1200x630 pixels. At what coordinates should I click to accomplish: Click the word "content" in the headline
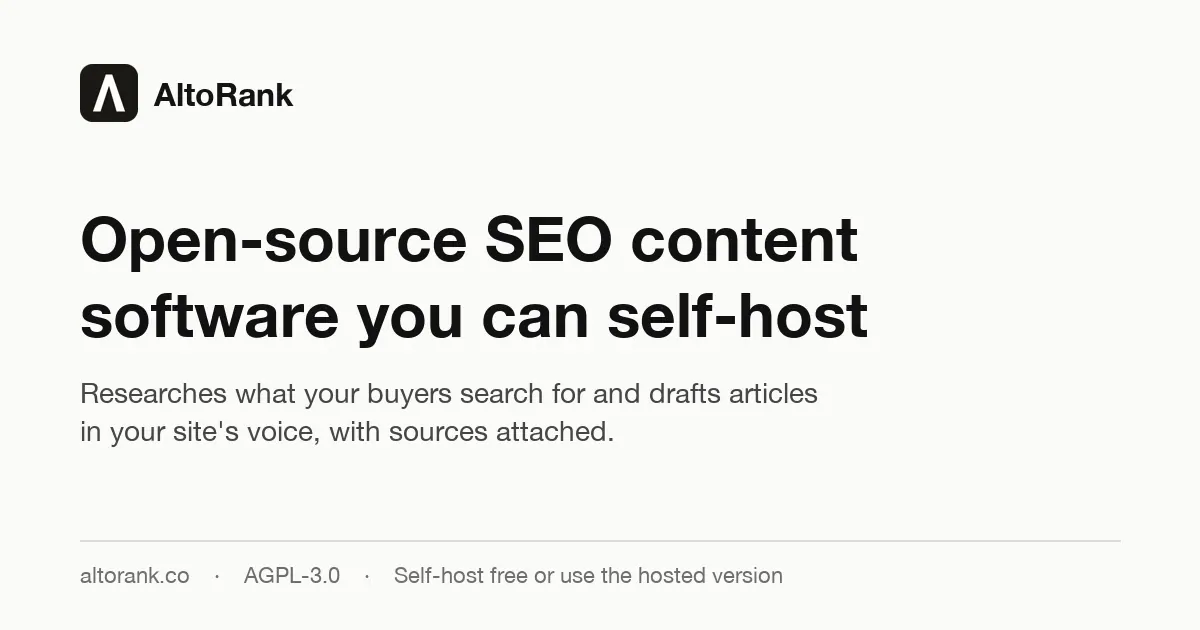[x=744, y=241]
